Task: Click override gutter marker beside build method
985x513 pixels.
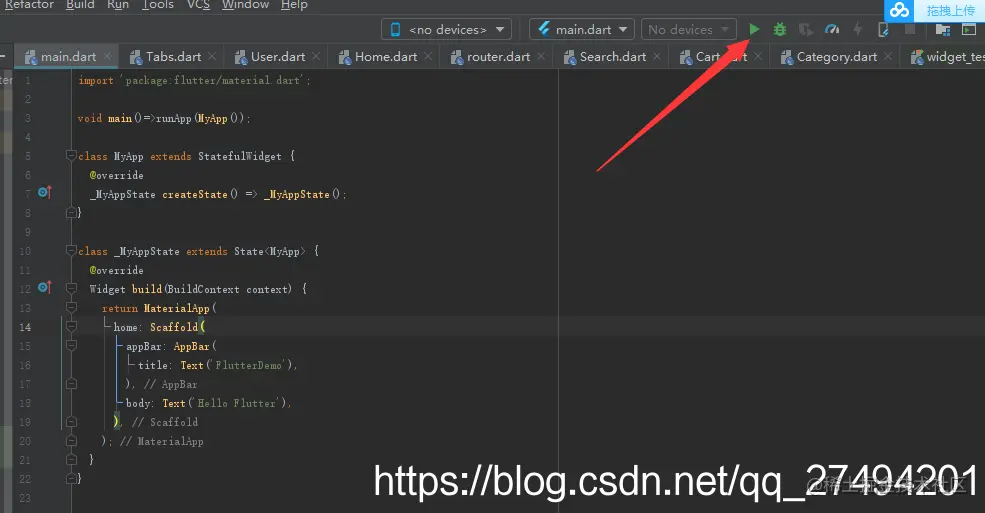Action: [x=45, y=287]
